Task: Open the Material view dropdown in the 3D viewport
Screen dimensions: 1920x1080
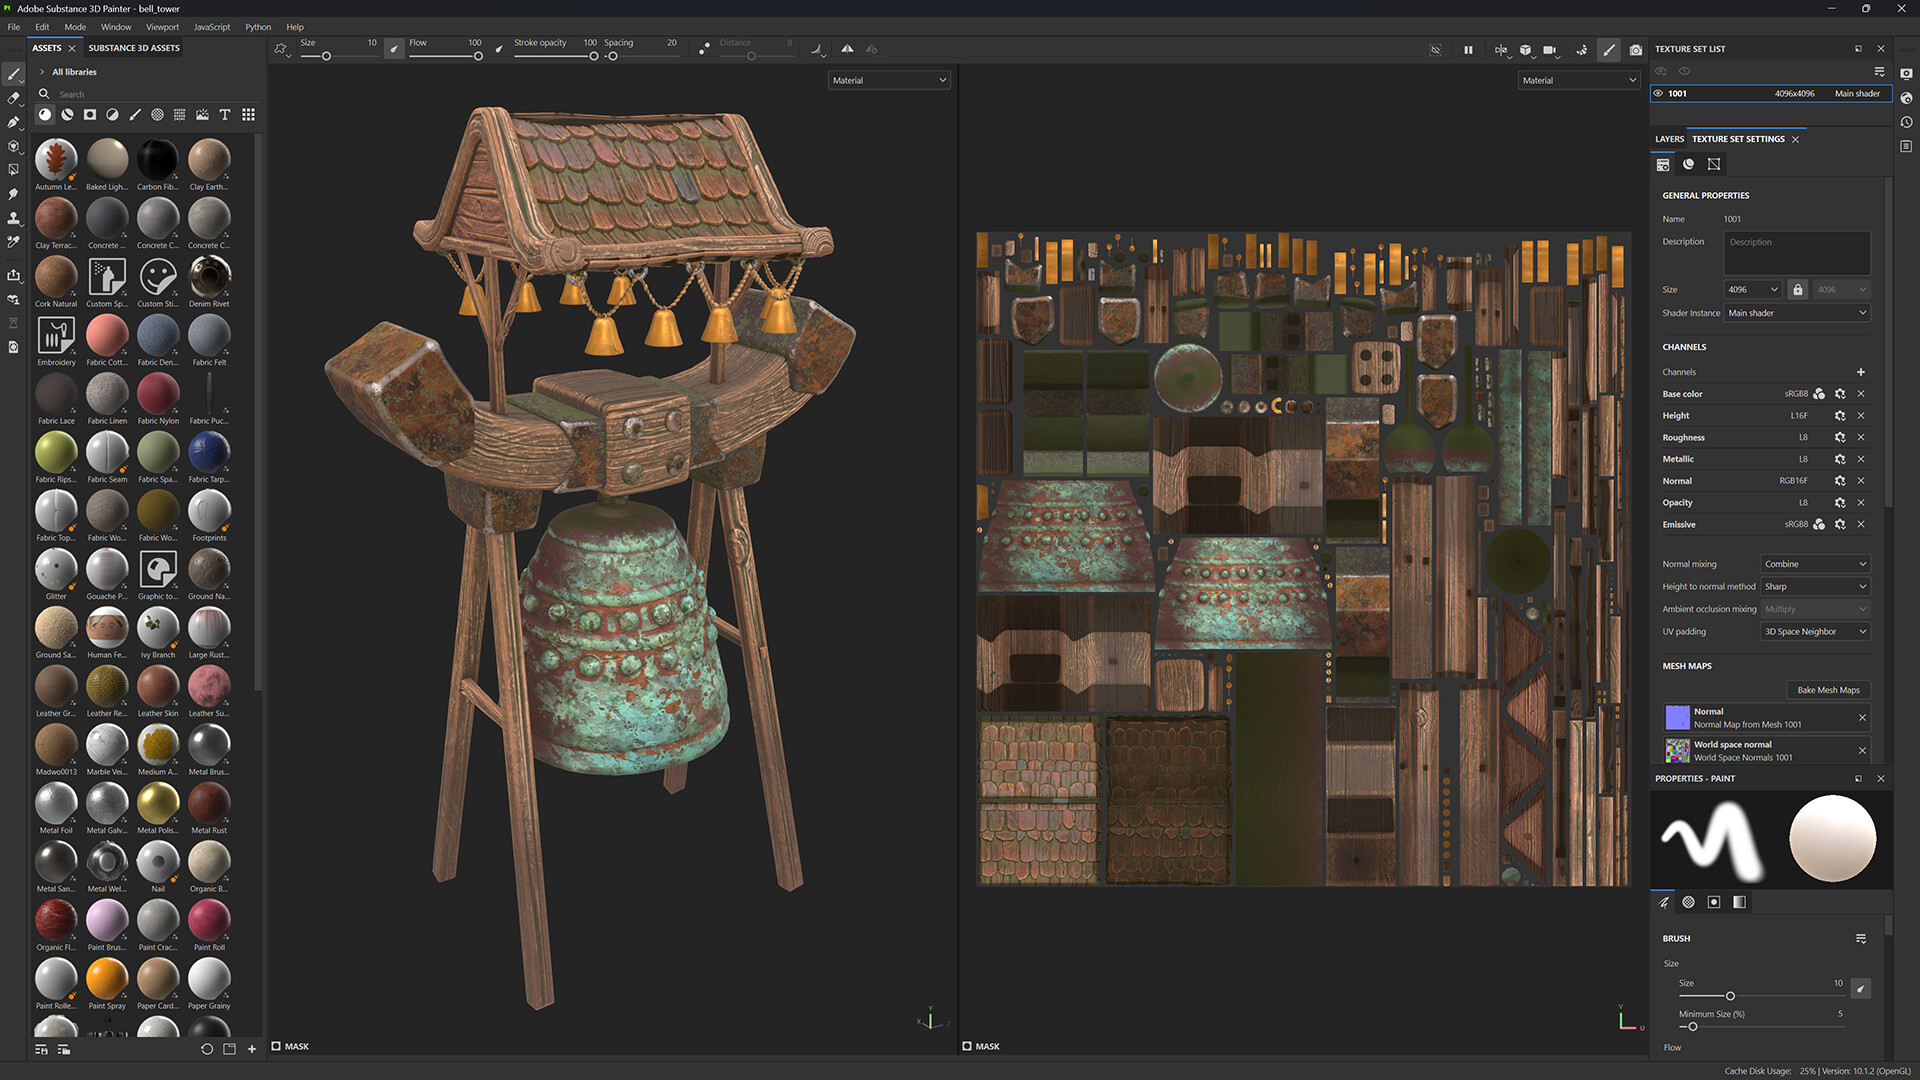Action: (x=888, y=80)
